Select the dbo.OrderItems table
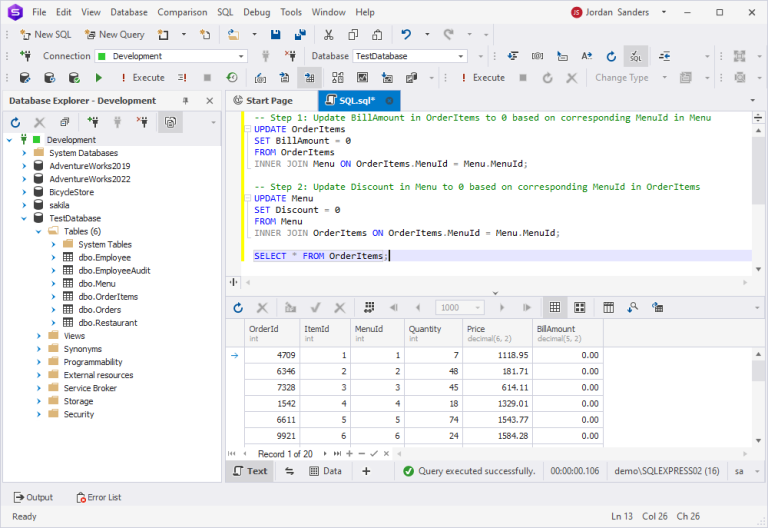 click(x=108, y=297)
